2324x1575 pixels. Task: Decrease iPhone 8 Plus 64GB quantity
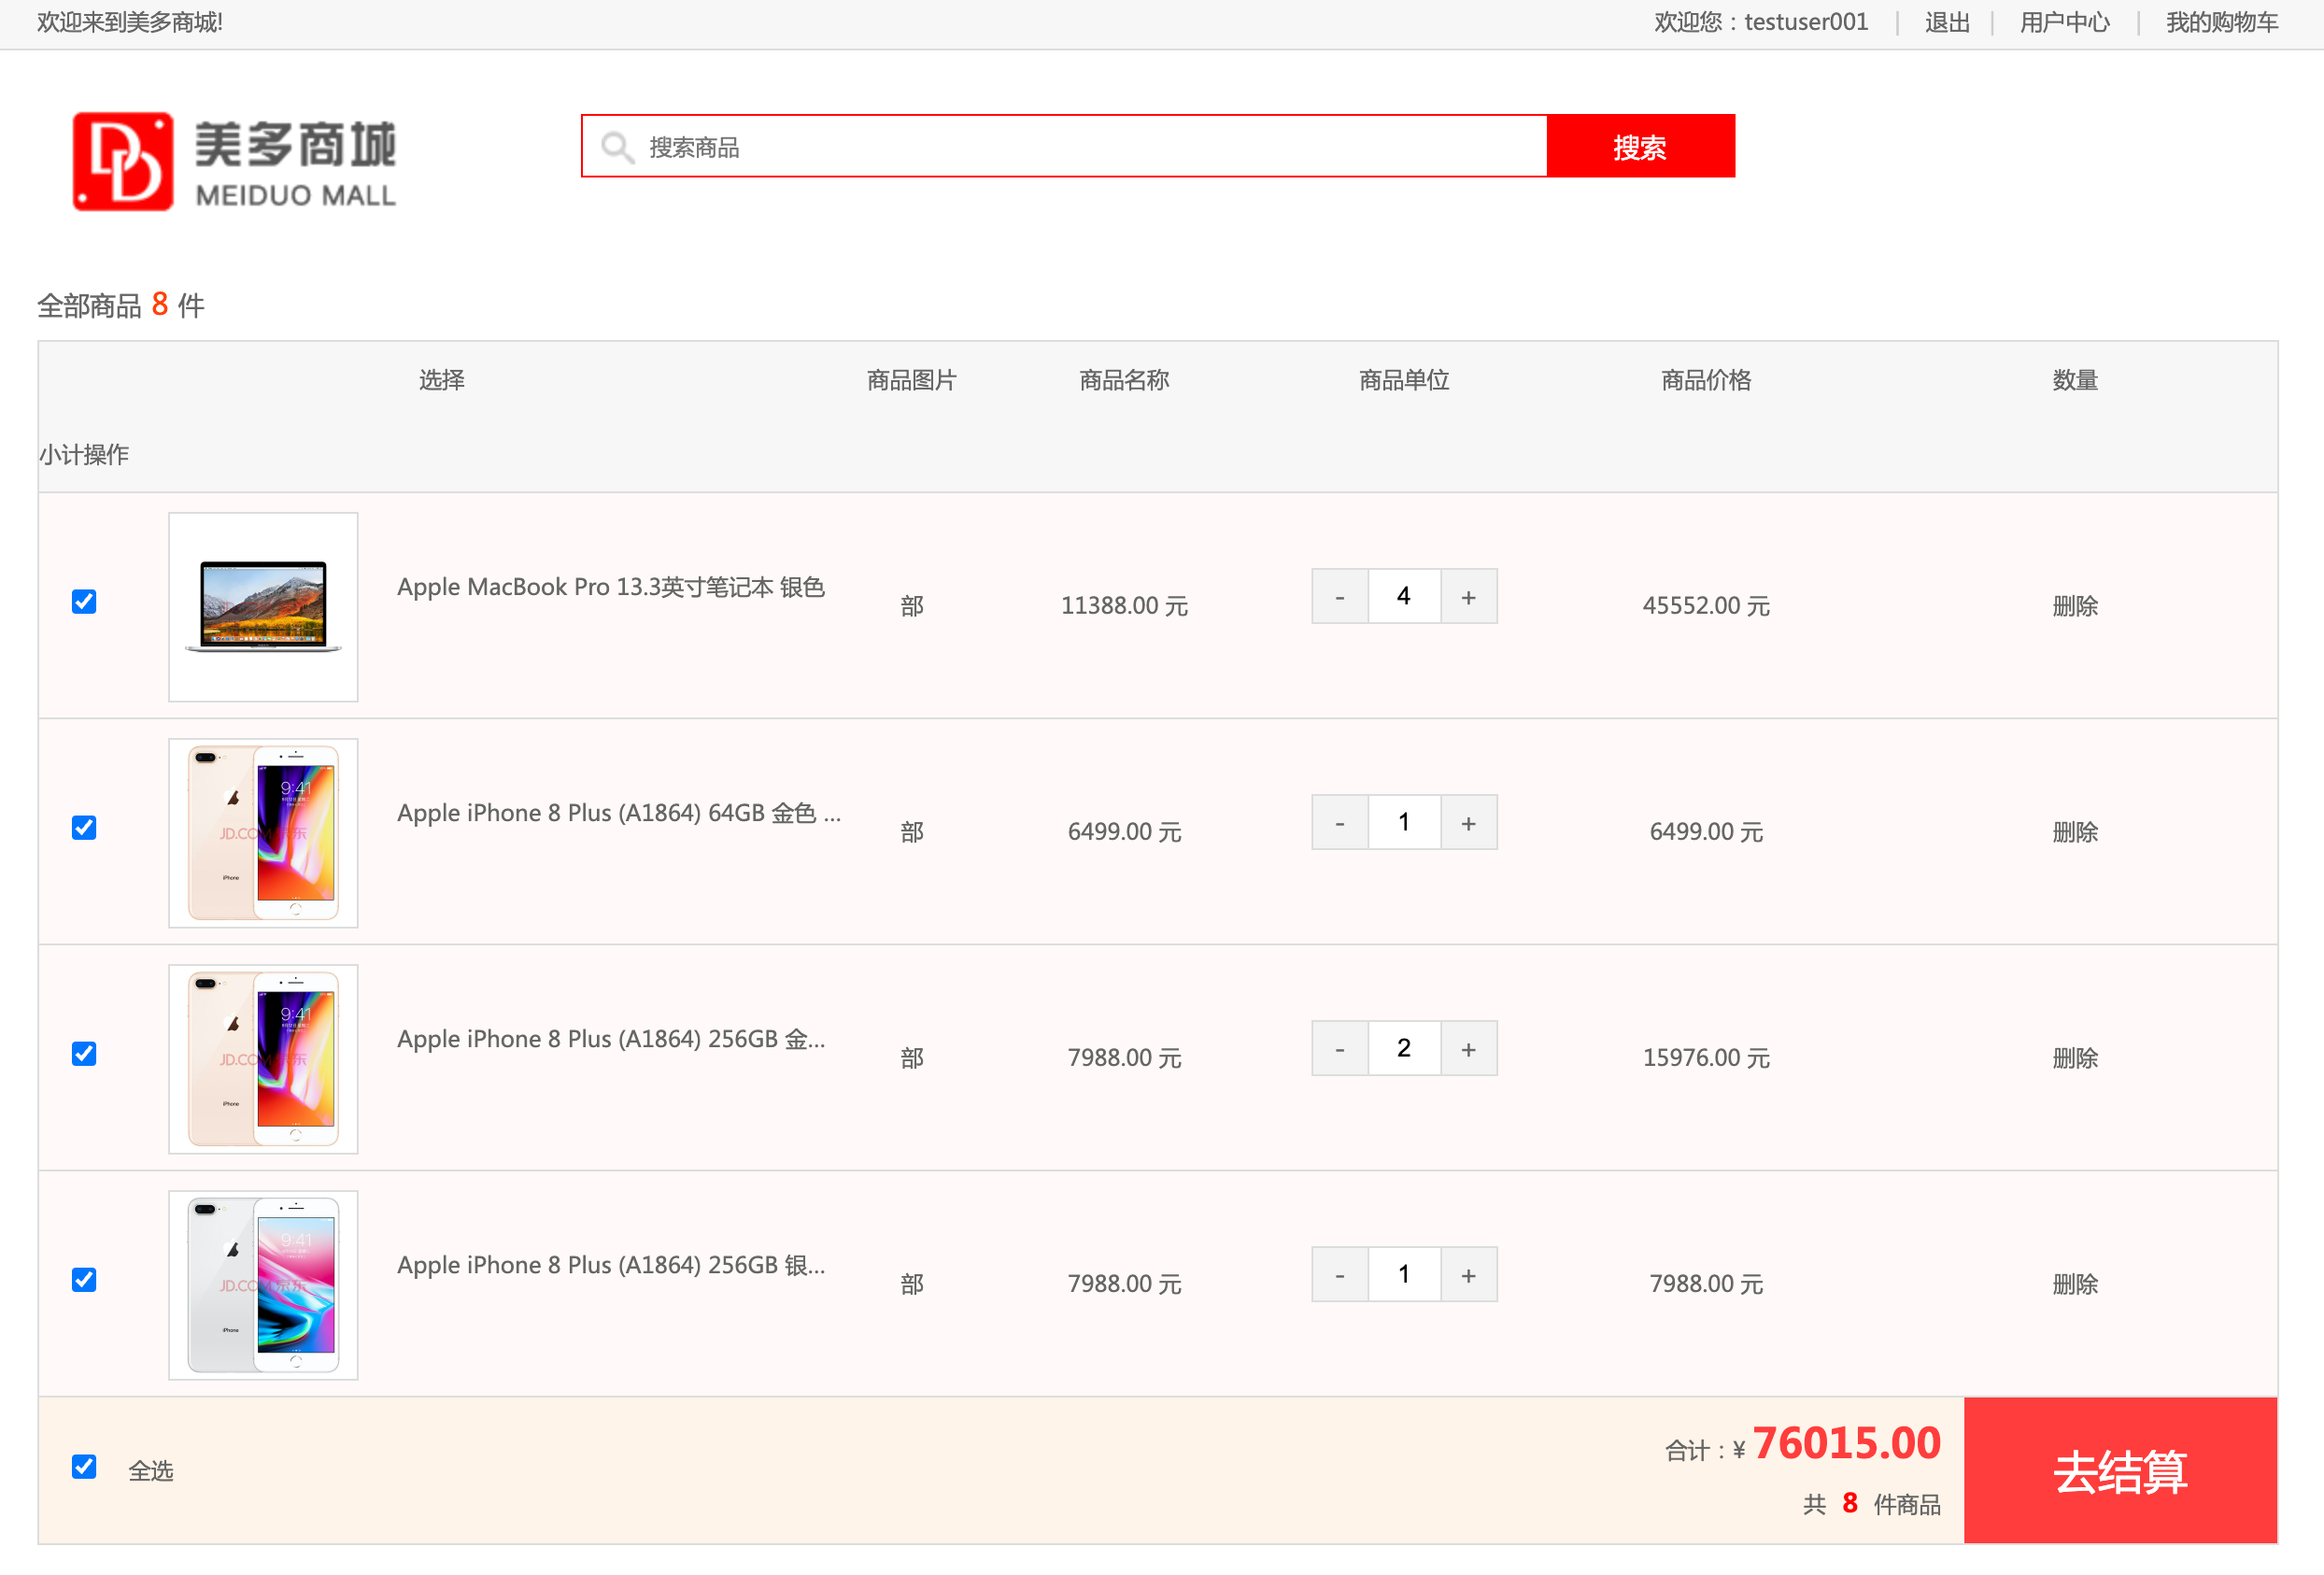pos(1340,822)
